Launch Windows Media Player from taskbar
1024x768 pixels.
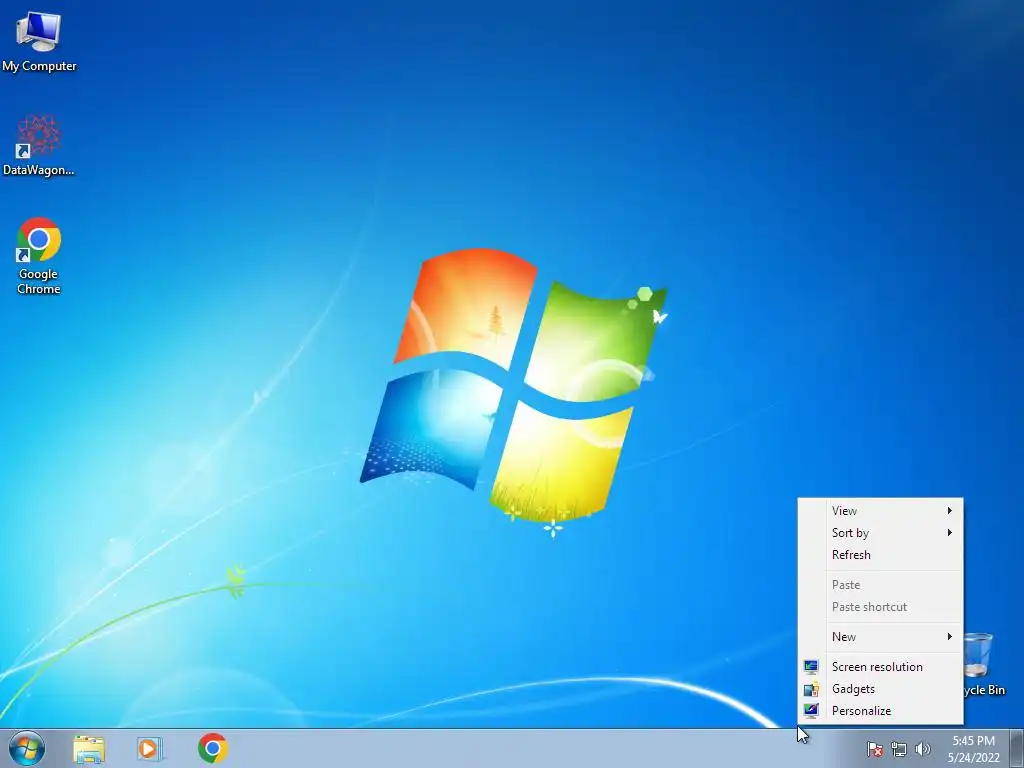click(150, 749)
